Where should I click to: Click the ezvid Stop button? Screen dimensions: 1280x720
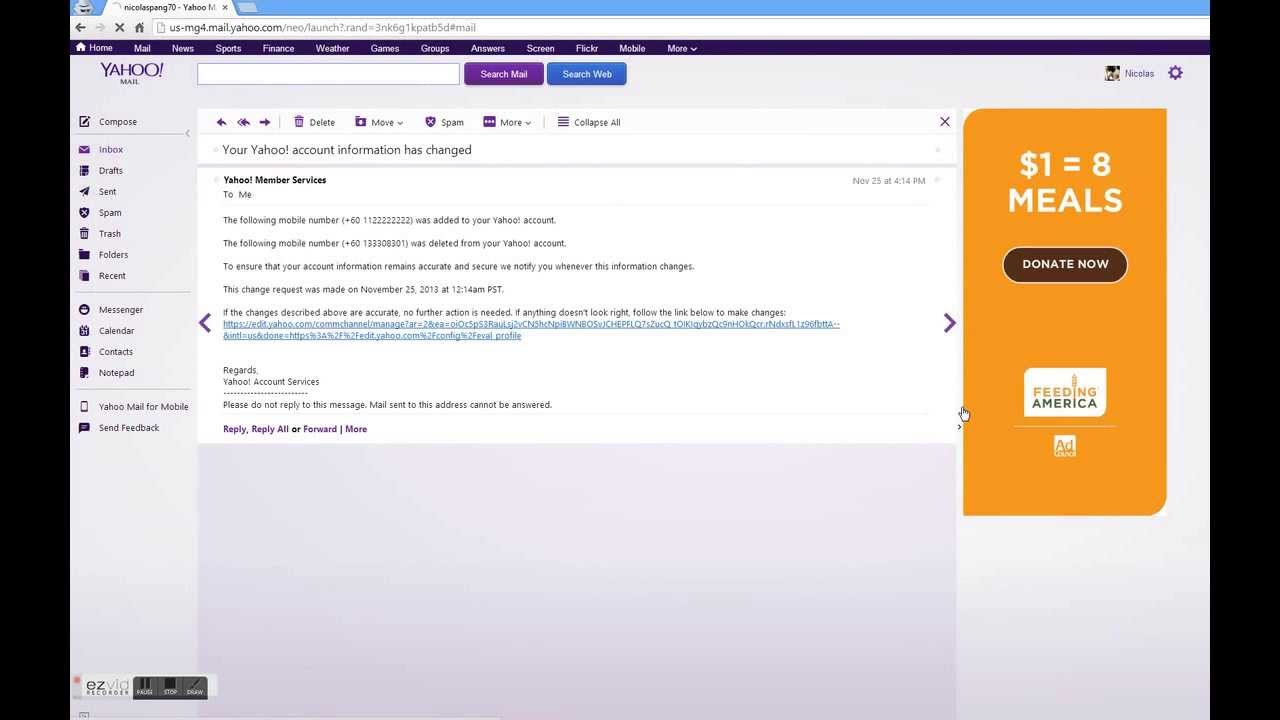click(170, 686)
